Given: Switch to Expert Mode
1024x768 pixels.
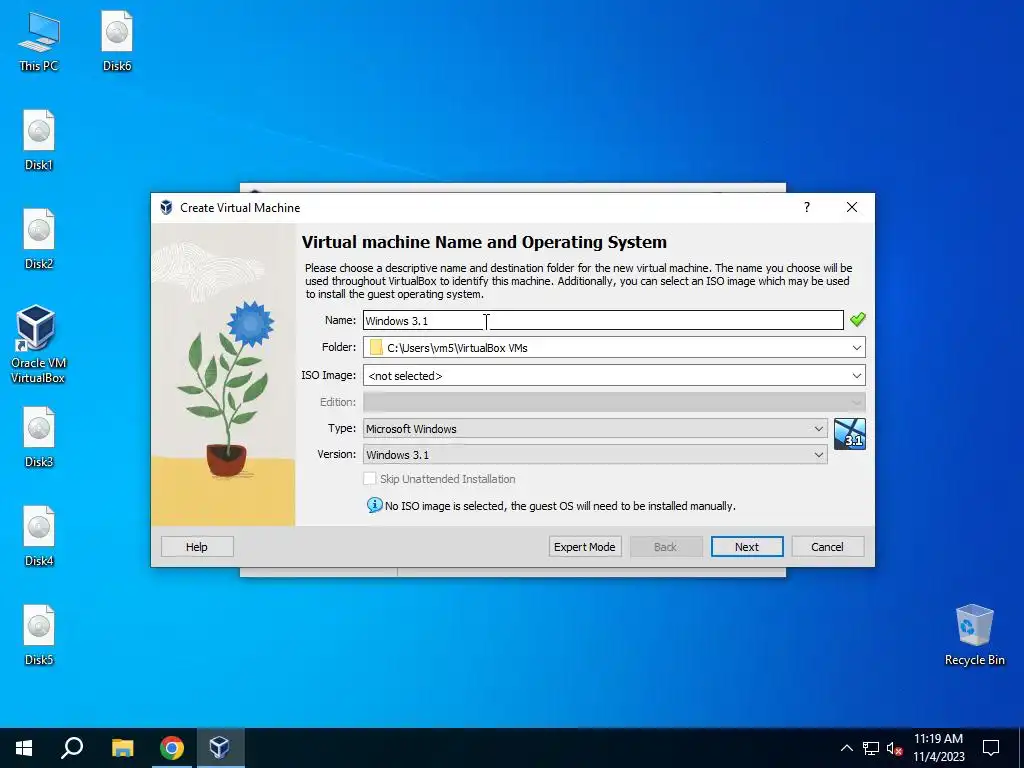Looking at the screenshot, I should click(584, 547).
